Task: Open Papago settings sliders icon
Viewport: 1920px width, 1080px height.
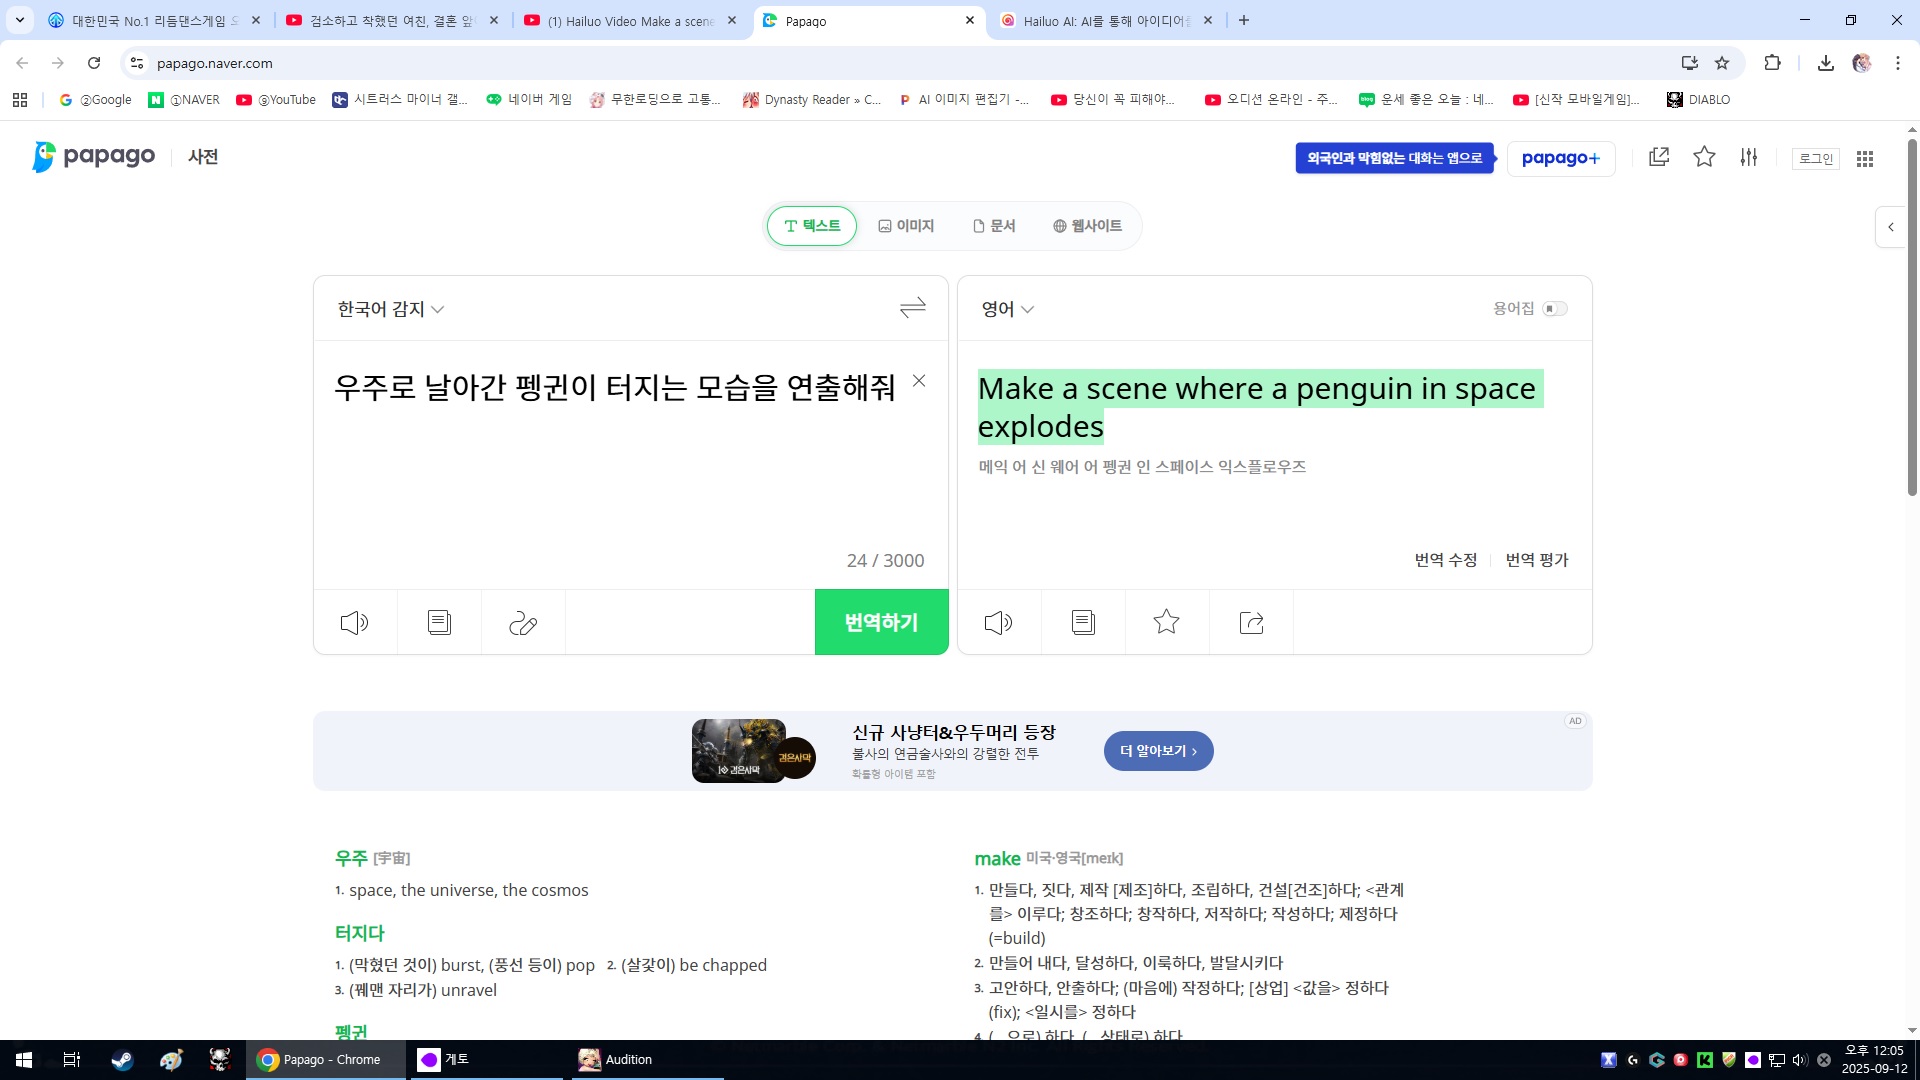Action: click(1748, 157)
